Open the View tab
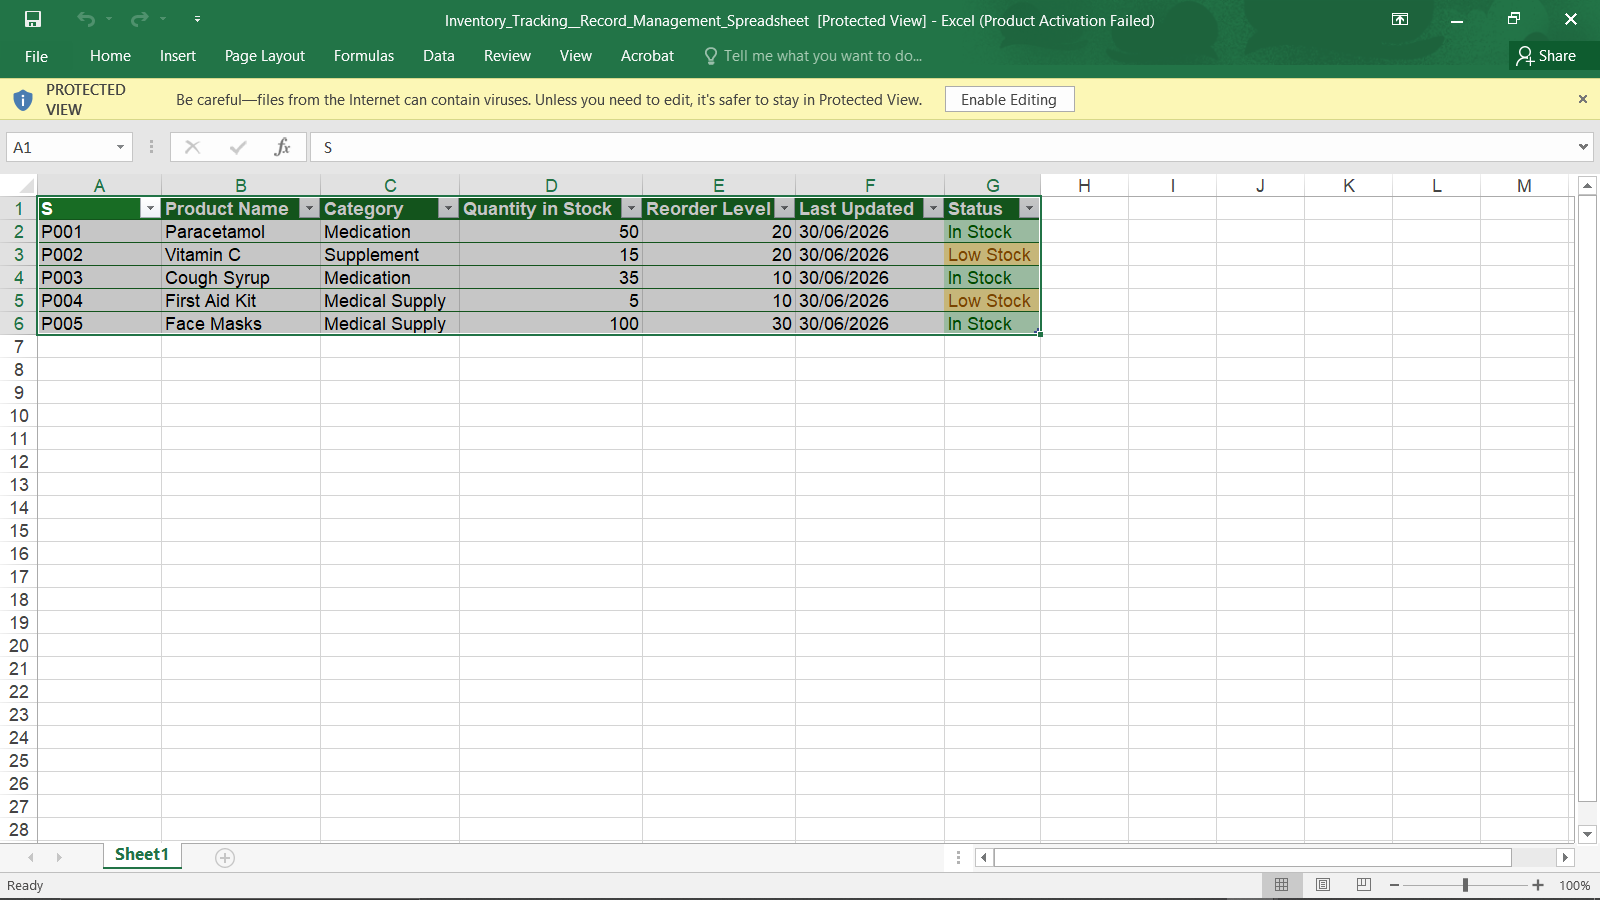 (576, 56)
